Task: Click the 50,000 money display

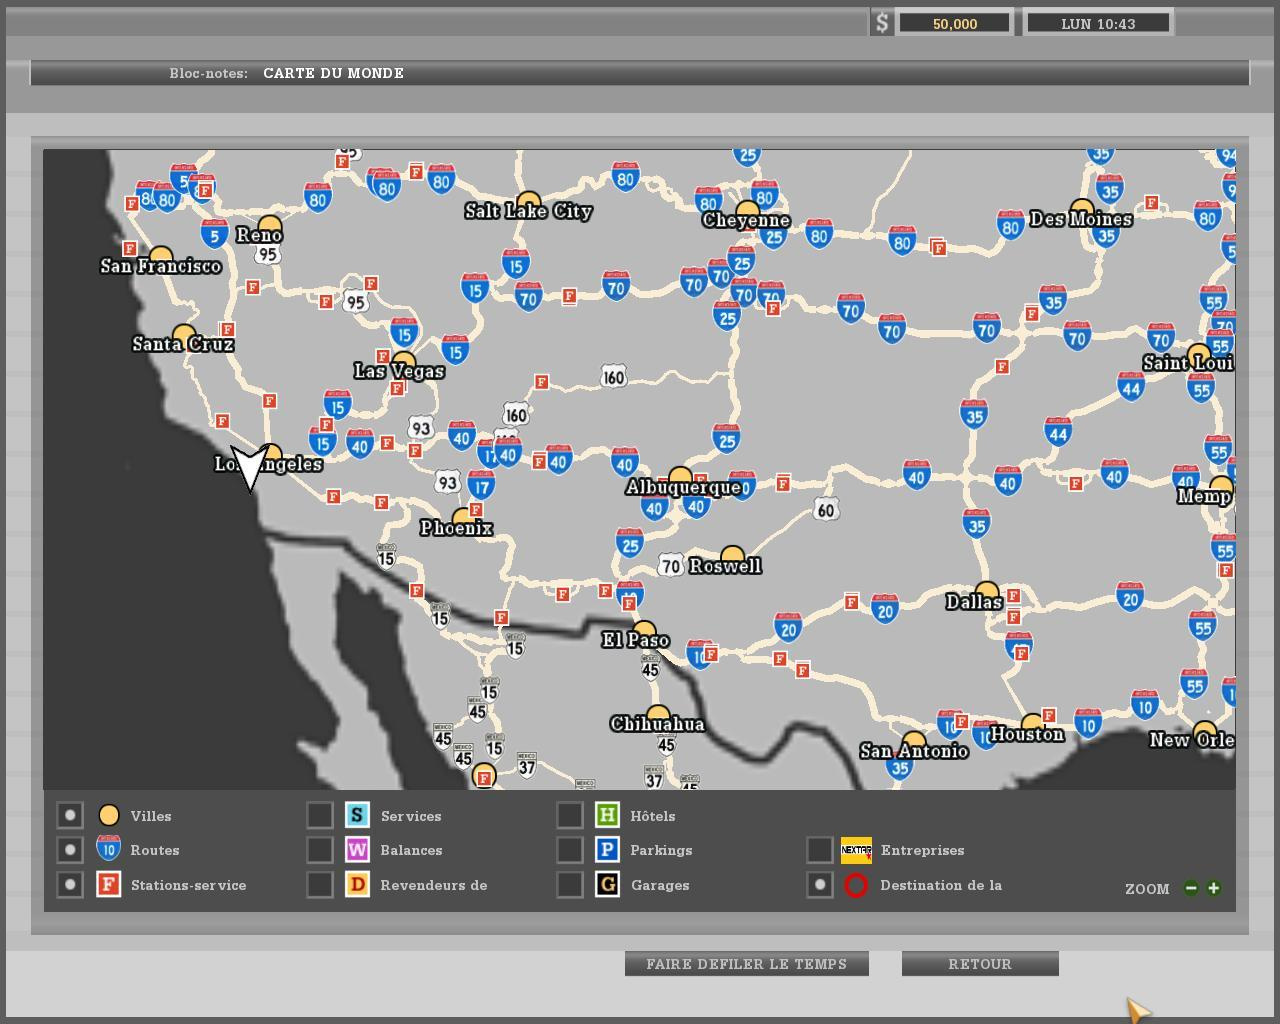Action: coord(955,23)
